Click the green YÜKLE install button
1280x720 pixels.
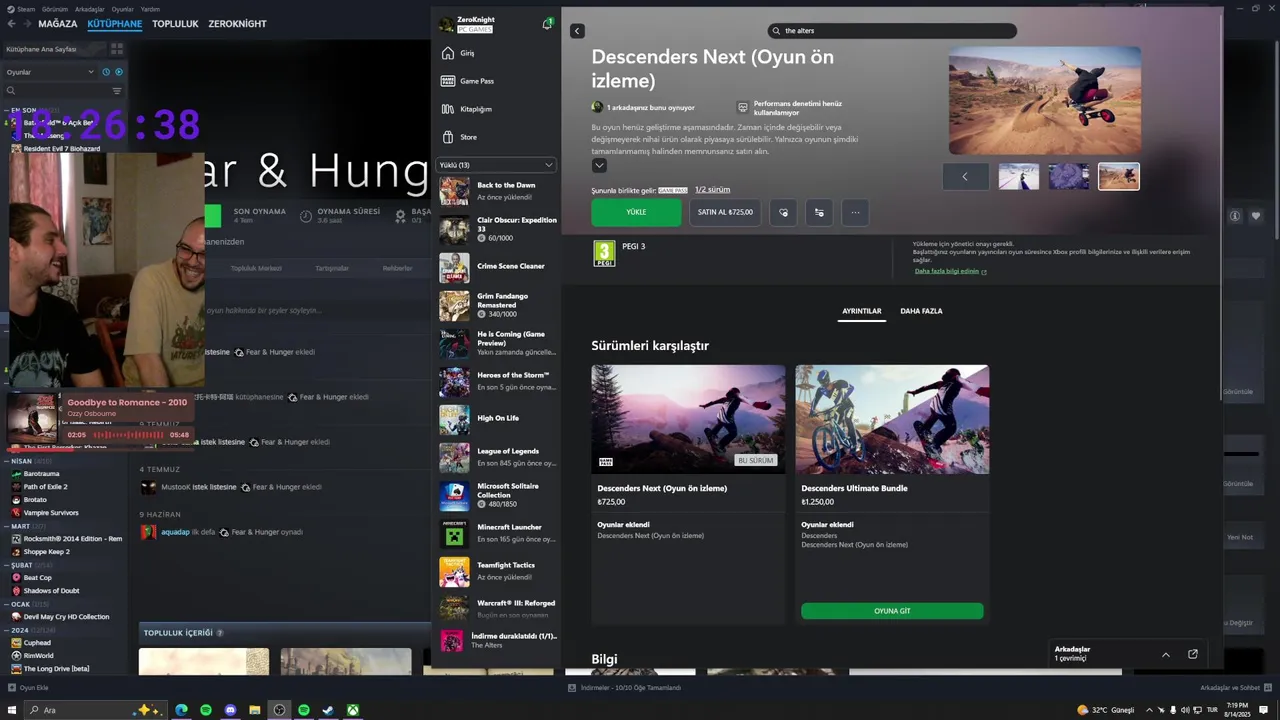coord(636,212)
